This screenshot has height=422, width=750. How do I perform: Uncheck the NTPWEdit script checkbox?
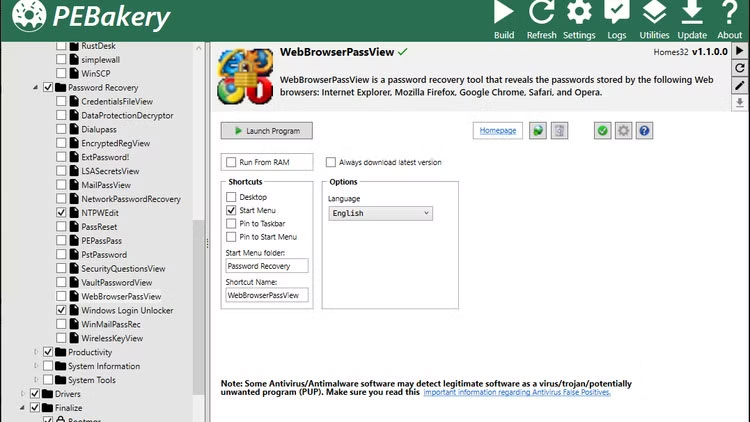pos(61,212)
